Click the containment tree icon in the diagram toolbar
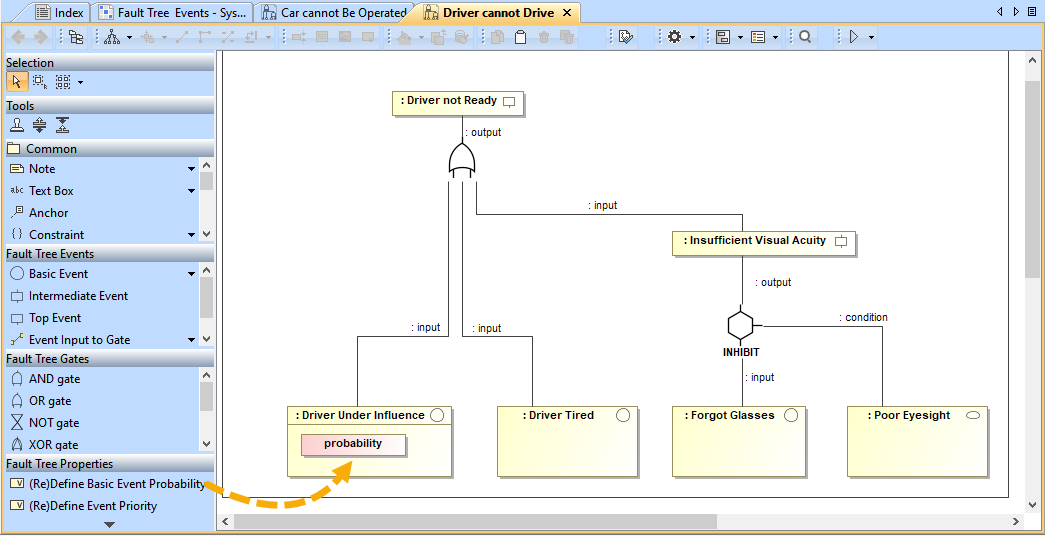Viewport: 1045px width, 536px height. pyautogui.click(x=76, y=37)
